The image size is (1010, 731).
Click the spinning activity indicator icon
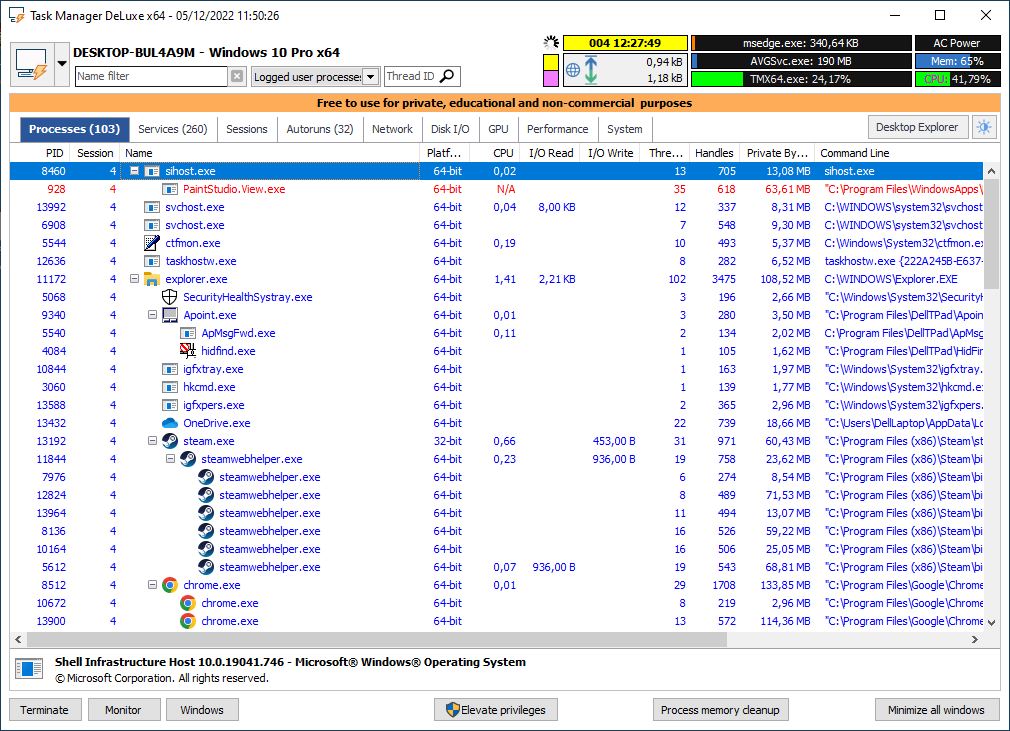pyautogui.click(x=551, y=43)
